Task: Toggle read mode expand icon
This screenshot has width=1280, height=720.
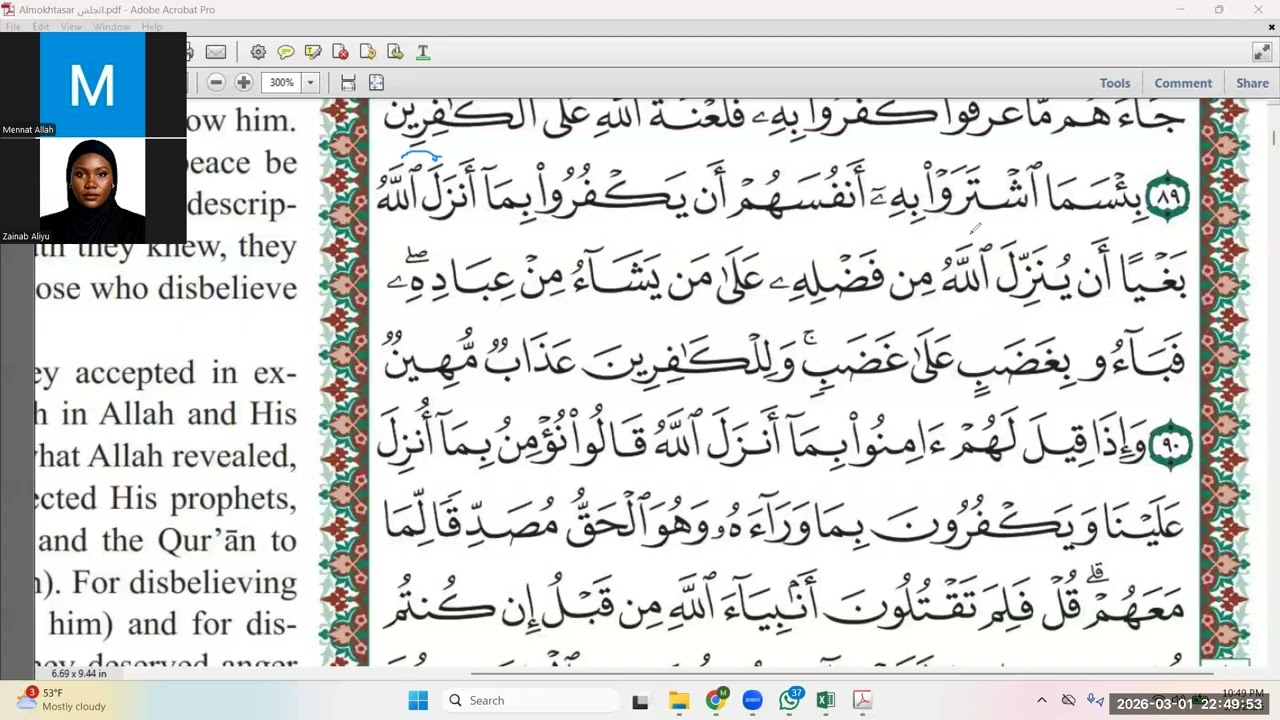Action: (x=1262, y=52)
